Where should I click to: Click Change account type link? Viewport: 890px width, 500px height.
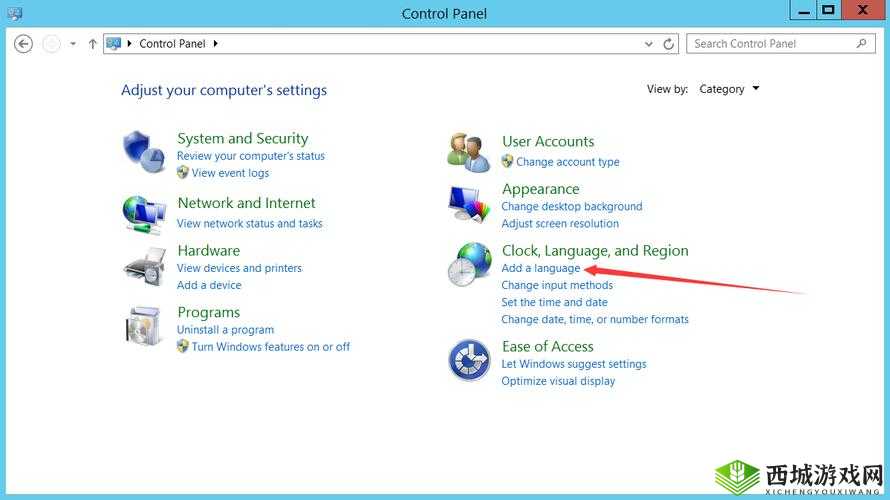(x=567, y=162)
